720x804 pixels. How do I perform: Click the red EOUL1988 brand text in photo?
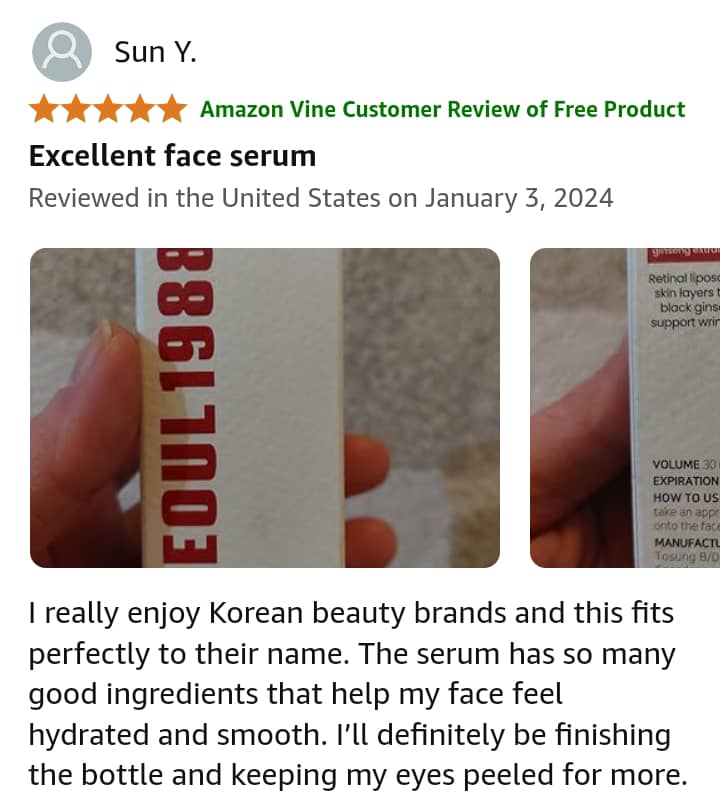point(187,406)
